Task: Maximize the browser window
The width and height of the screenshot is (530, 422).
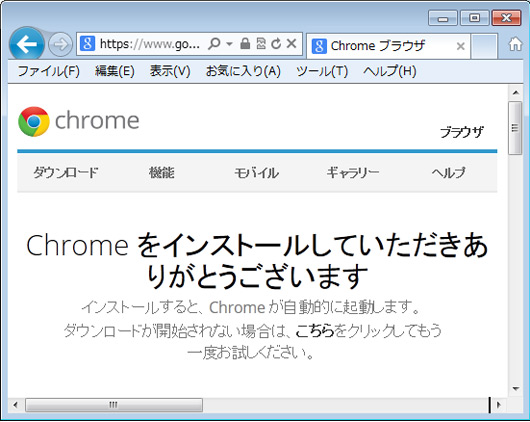Action: pyautogui.click(x=475, y=18)
